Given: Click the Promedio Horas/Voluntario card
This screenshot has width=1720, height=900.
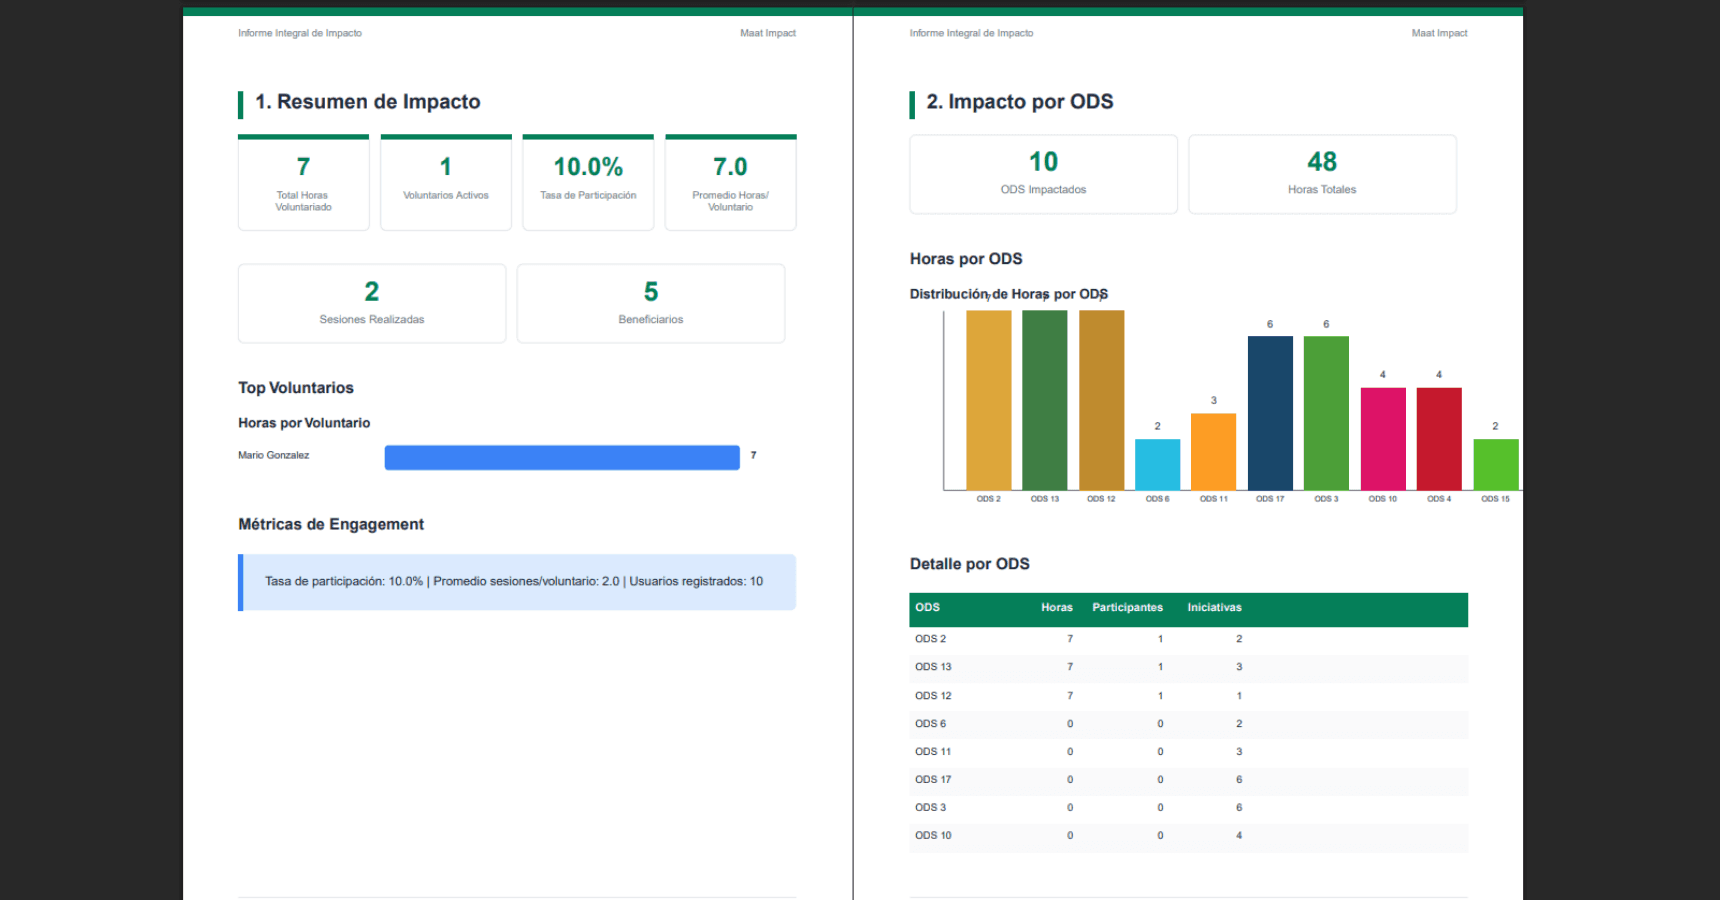Looking at the screenshot, I should 730,182.
